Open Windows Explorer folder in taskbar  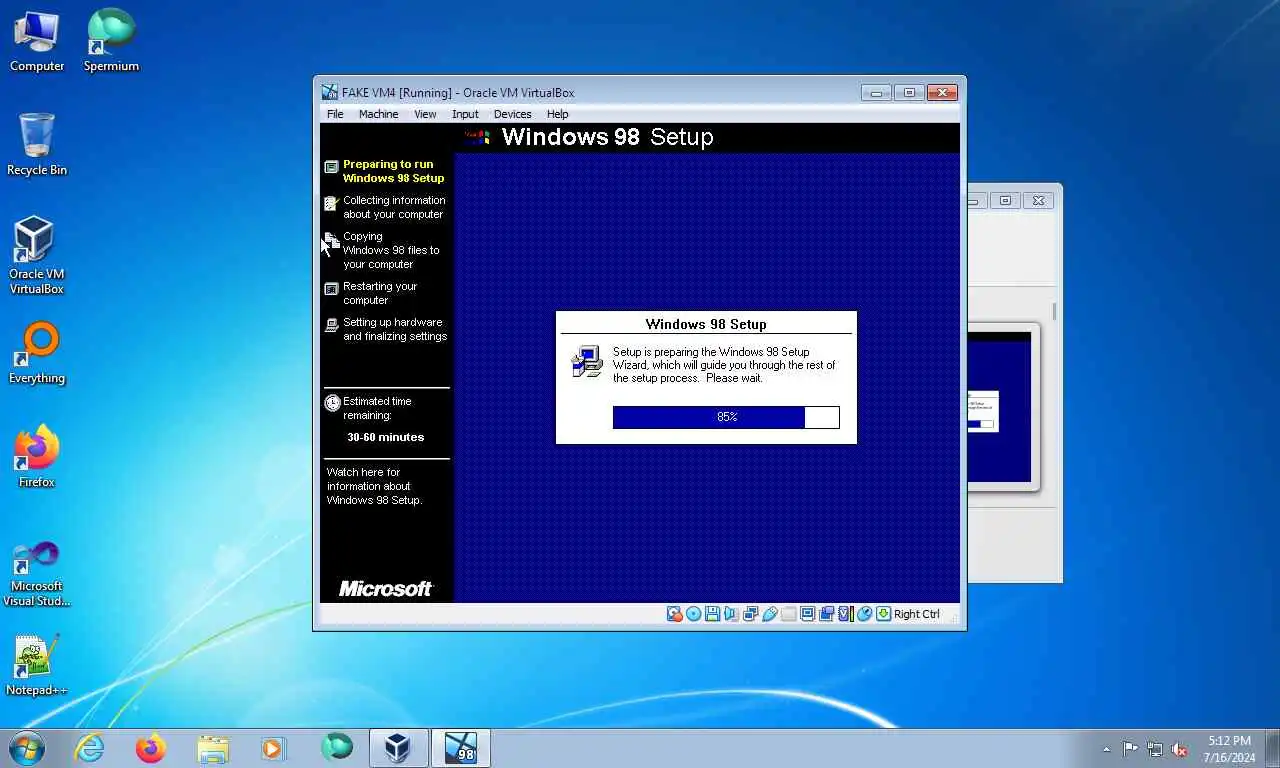pyautogui.click(x=212, y=748)
